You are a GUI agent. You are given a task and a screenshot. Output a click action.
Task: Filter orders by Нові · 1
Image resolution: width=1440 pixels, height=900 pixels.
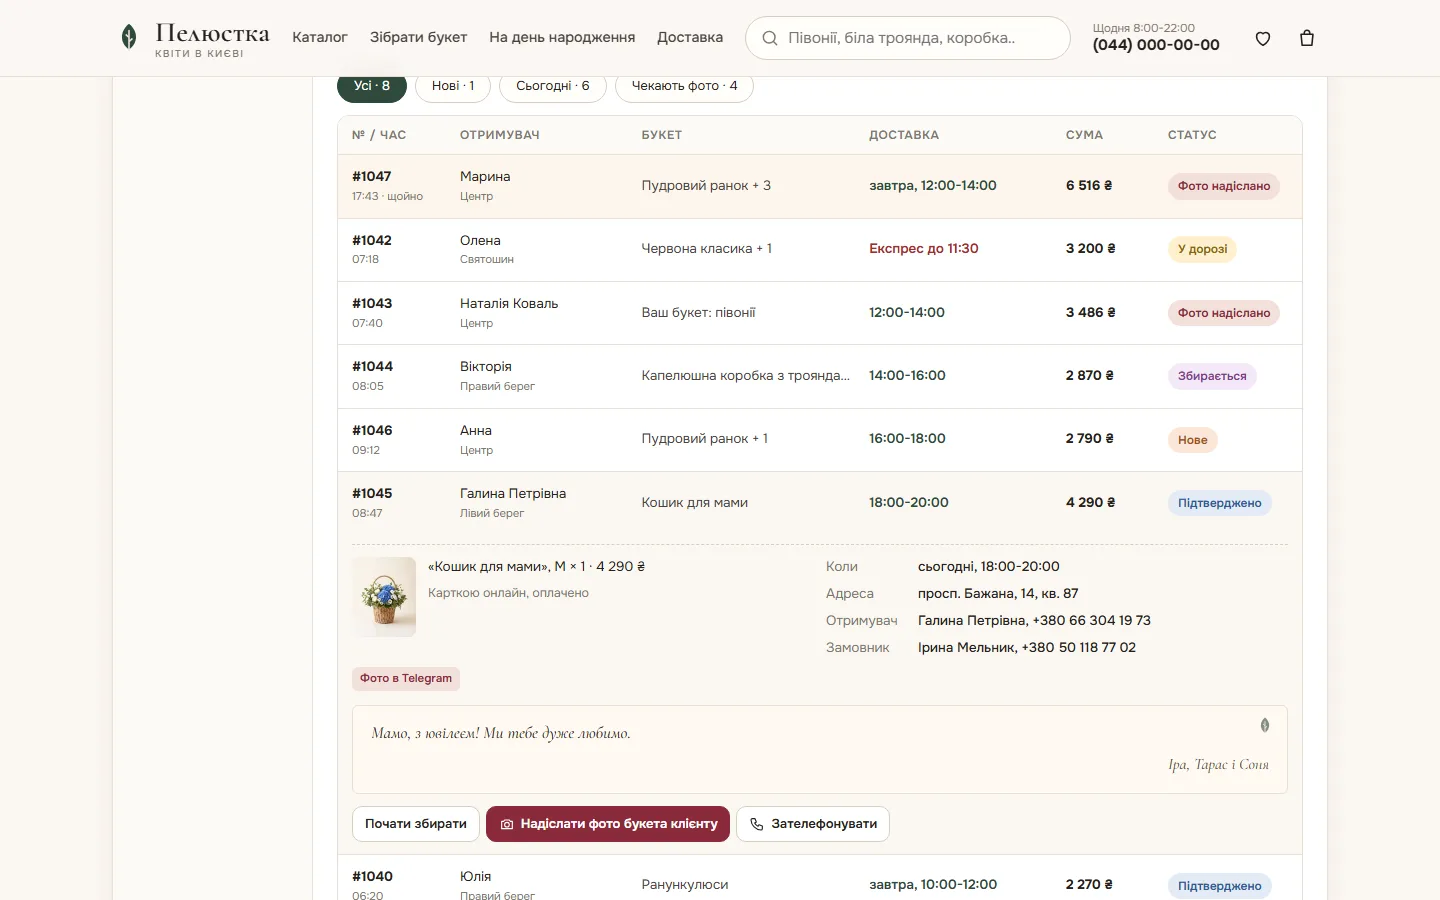[453, 86]
